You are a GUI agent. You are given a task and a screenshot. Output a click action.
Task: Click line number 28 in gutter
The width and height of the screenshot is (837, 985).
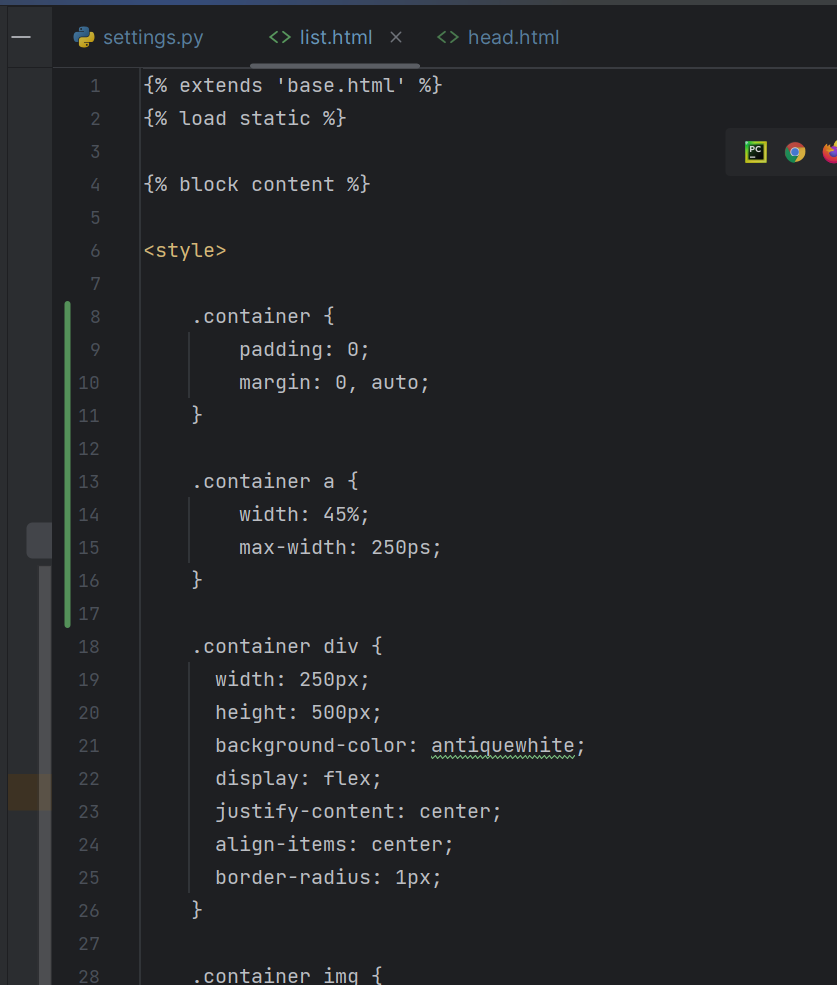click(89, 976)
